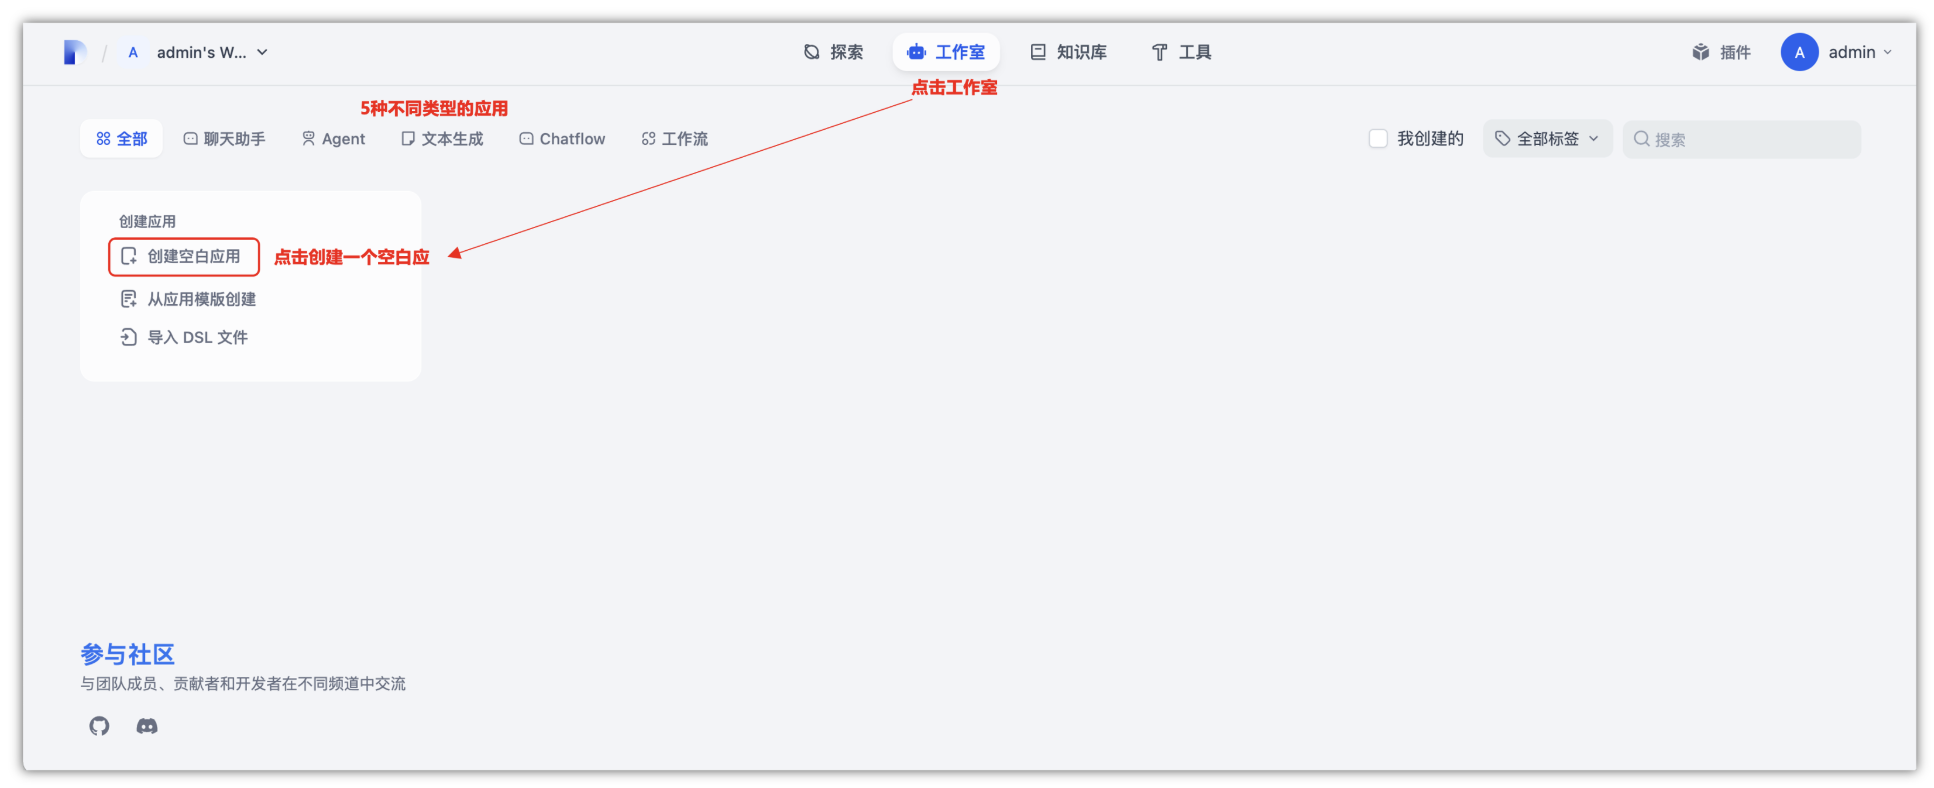Image resolution: width=1934 pixels, height=788 pixels.
Task: Toggle the 我创建的 checkbox
Action: [1378, 139]
